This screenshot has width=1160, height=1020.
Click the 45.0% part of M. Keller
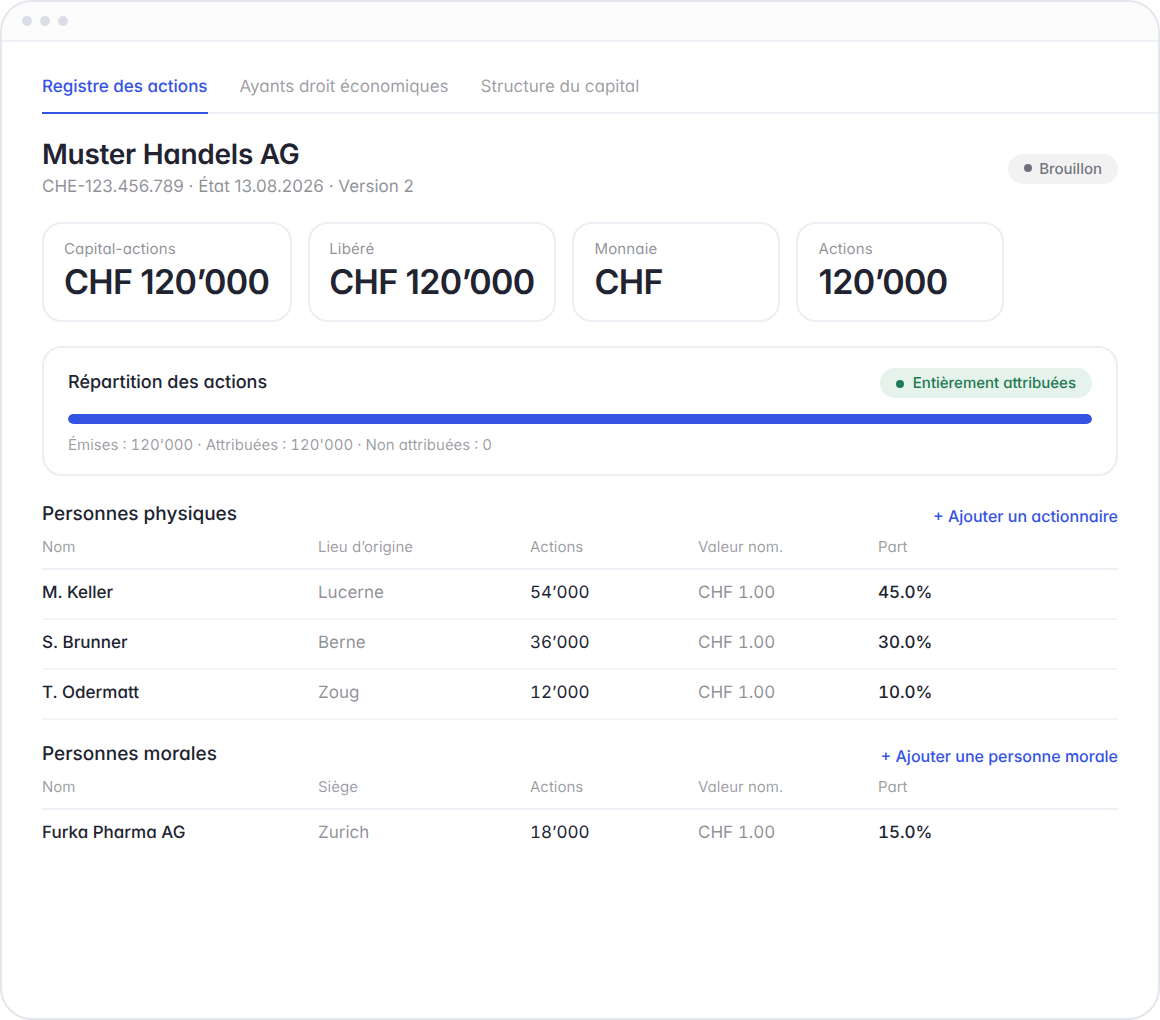(904, 592)
